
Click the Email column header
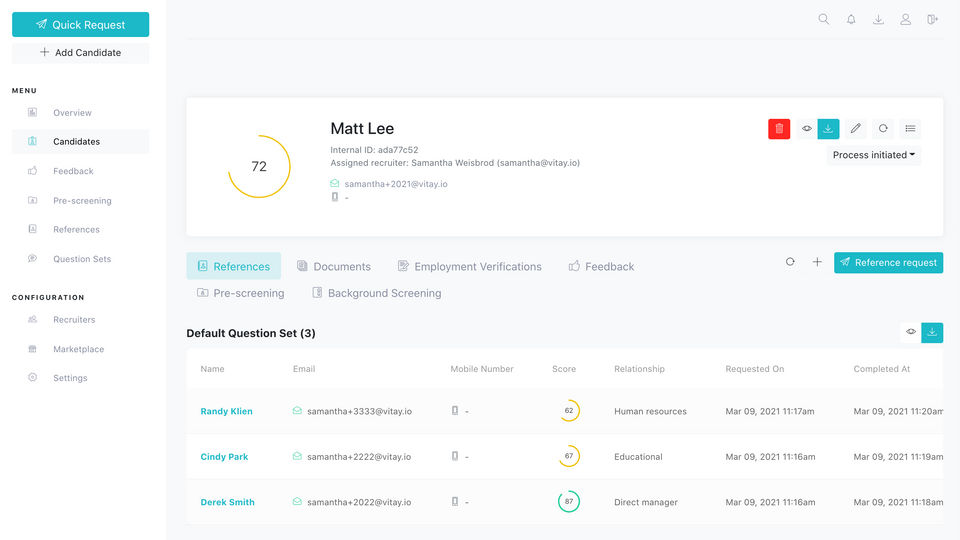click(304, 369)
